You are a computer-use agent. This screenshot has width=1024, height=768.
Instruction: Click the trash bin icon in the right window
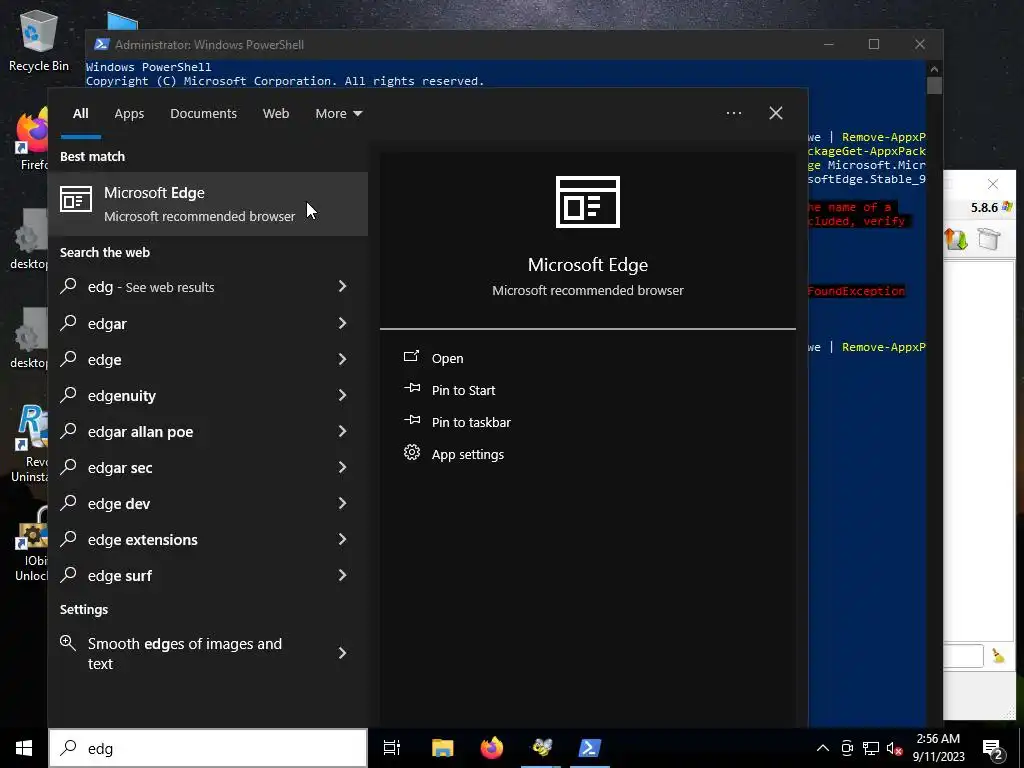pos(989,238)
